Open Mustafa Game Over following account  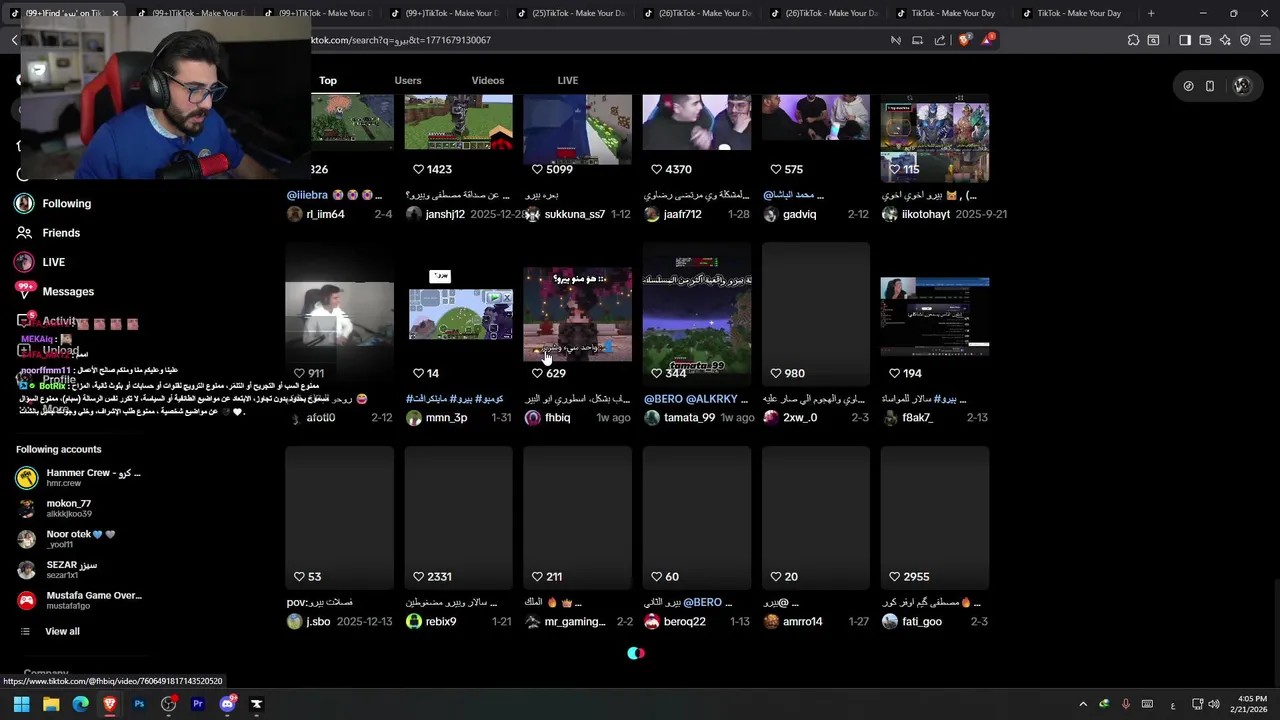[x=78, y=600]
